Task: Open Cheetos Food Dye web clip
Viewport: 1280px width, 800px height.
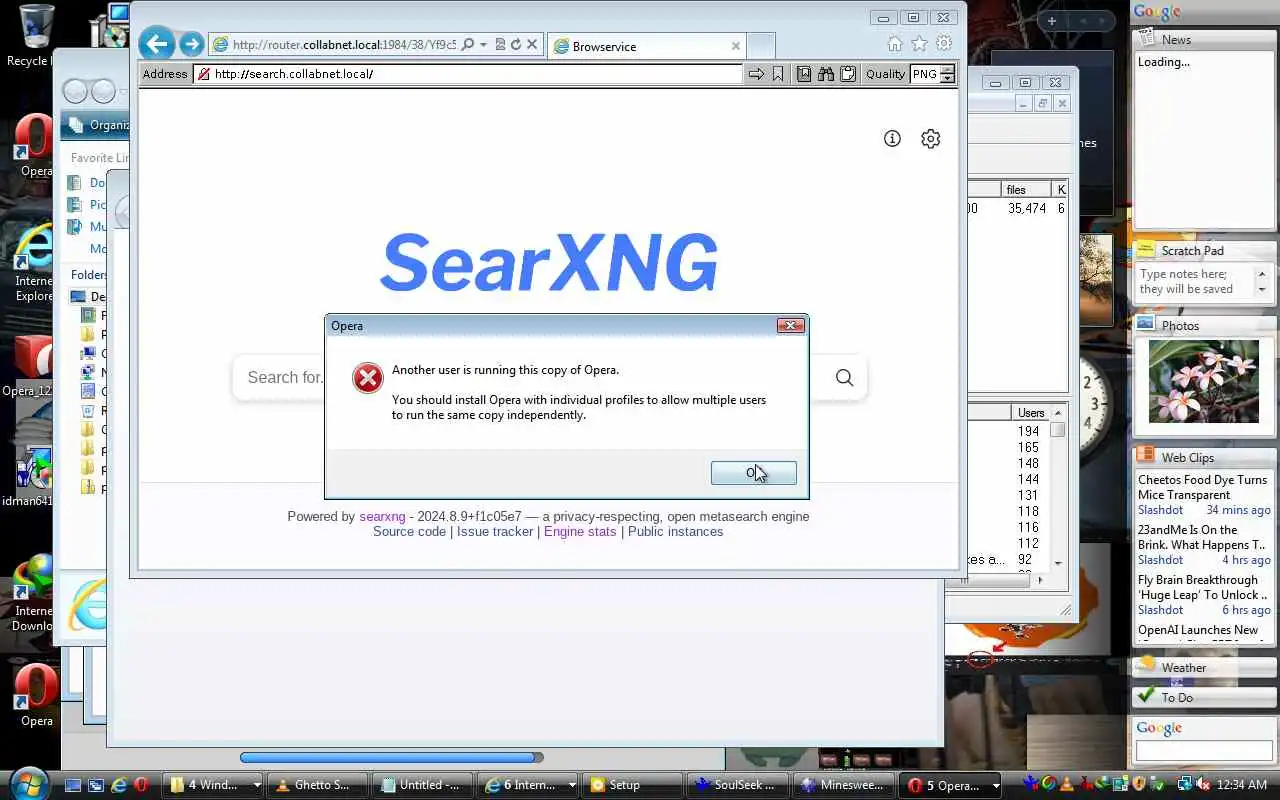Action: [x=1202, y=487]
